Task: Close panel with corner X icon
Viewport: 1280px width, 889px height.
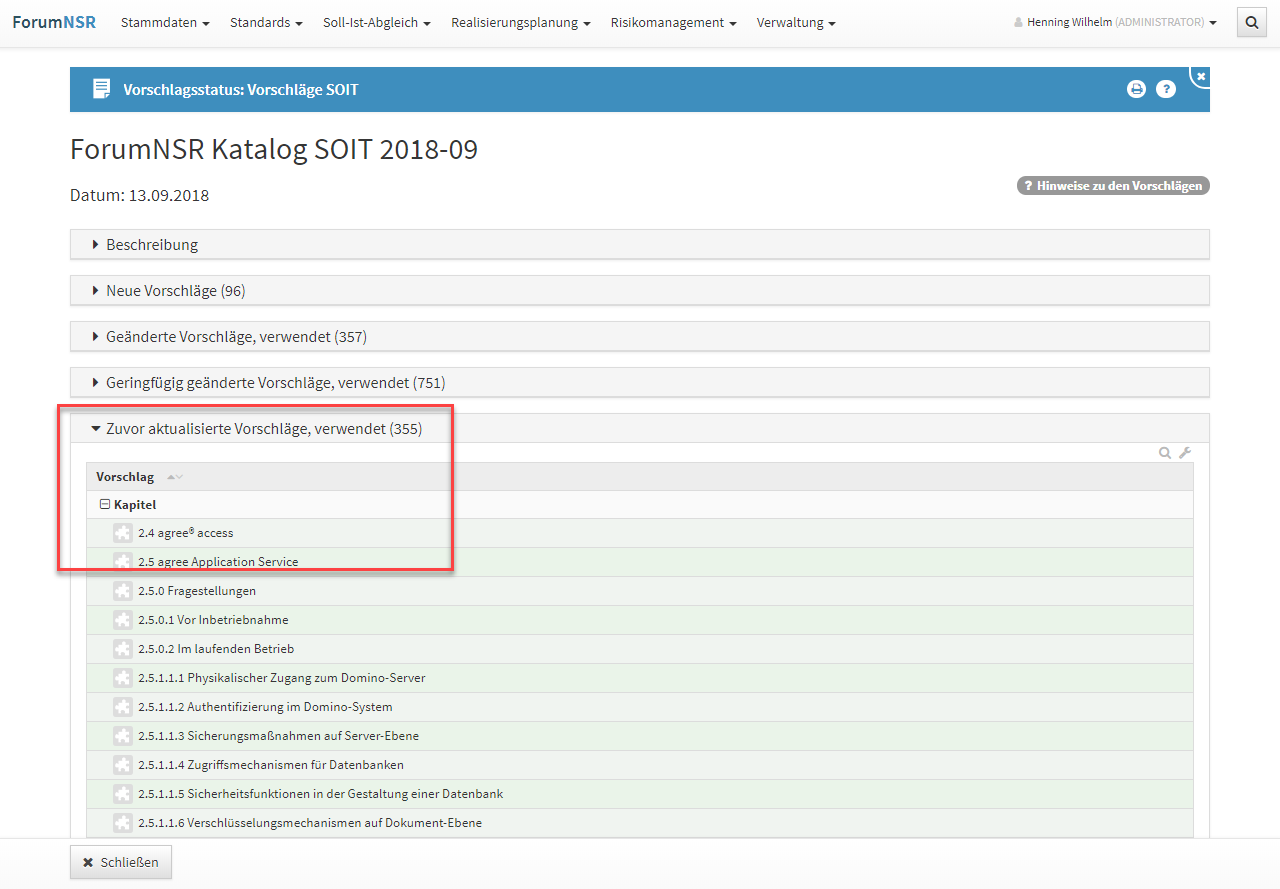Action: tap(1201, 76)
